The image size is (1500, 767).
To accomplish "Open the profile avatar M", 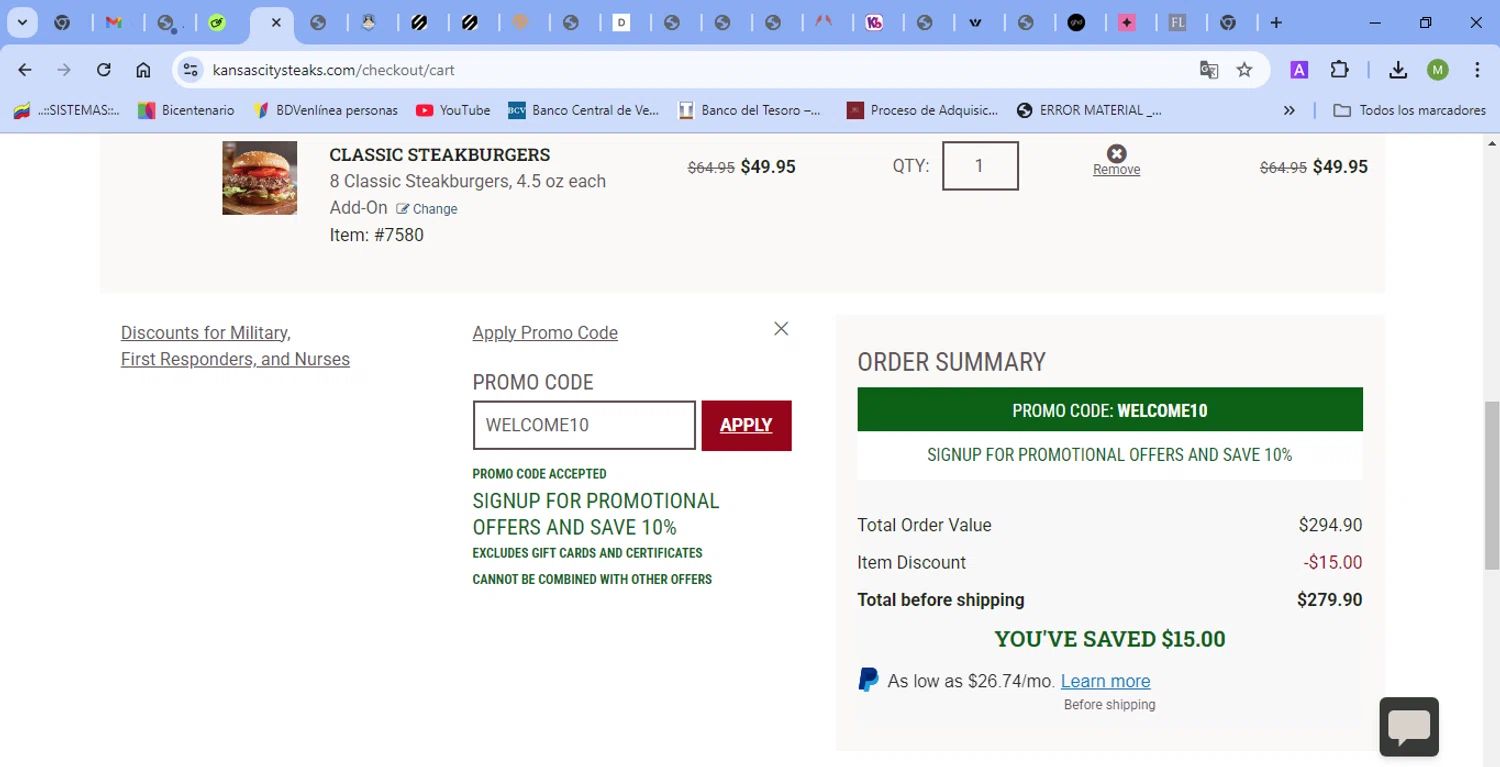I will coord(1437,70).
